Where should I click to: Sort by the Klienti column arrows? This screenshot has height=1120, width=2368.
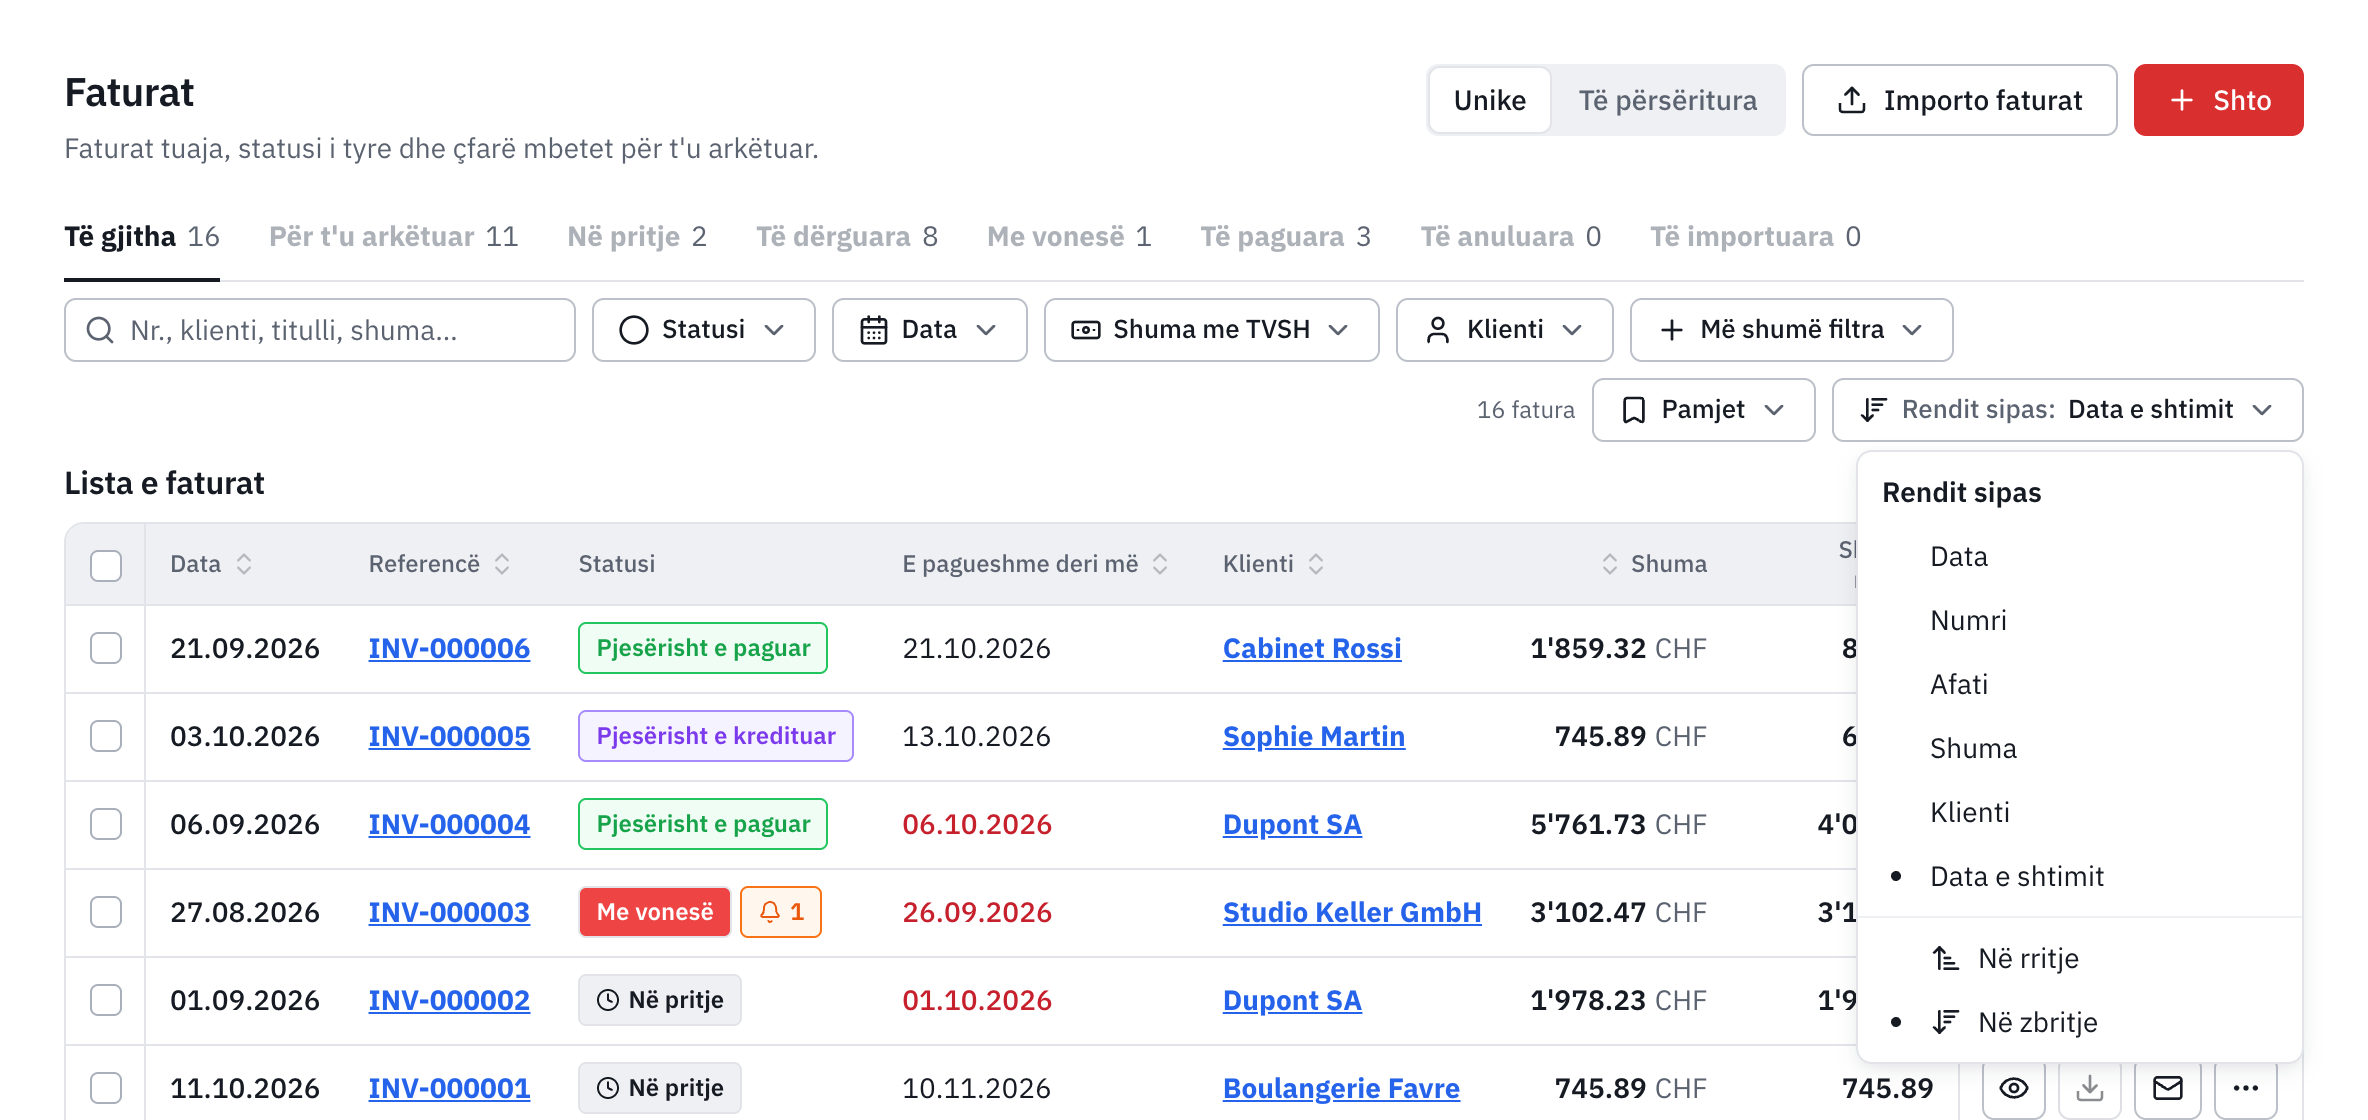1316,564
